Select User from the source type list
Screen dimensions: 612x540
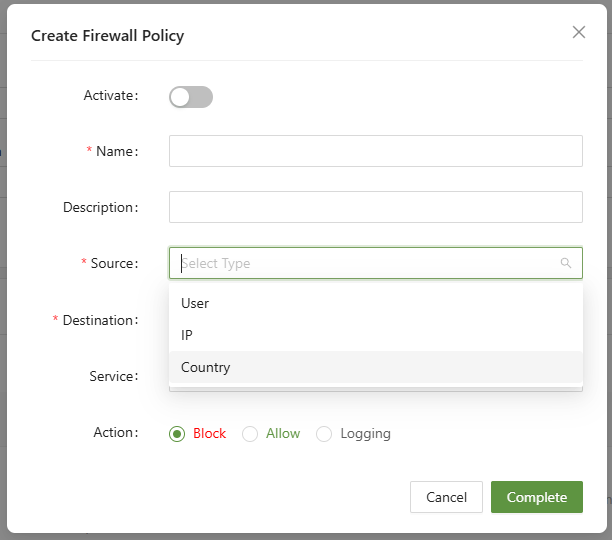pyautogui.click(x=195, y=303)
